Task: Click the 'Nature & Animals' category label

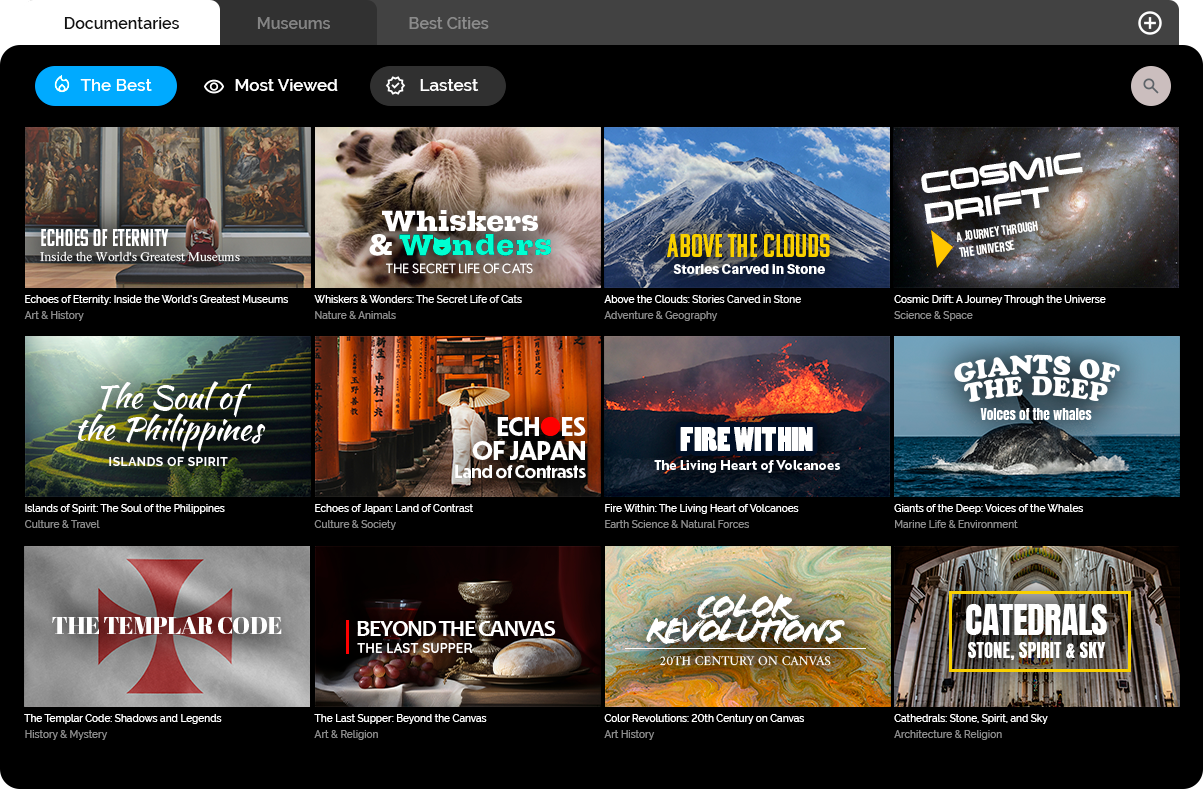Action: pos(355,315)
